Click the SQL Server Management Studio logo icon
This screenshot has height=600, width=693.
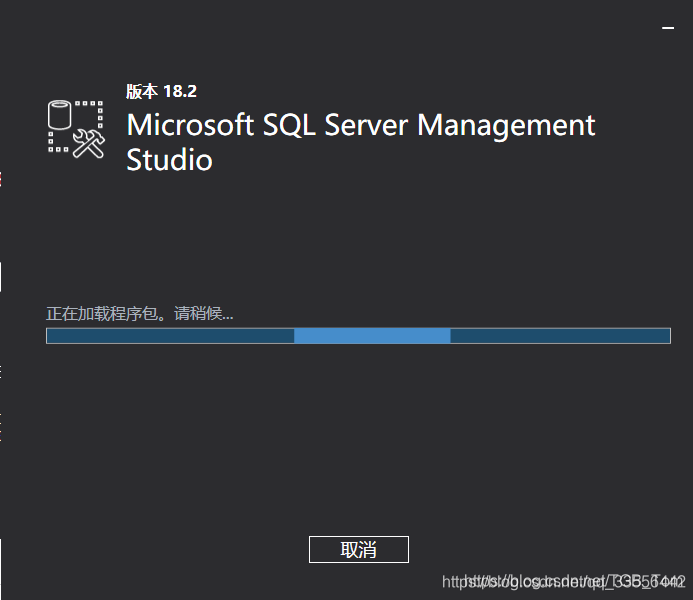(76, 129)
